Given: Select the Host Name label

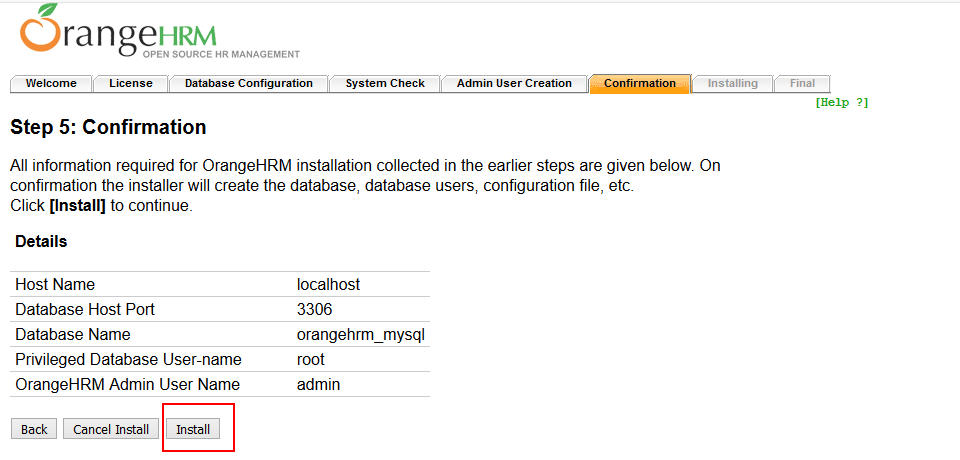Looking at the screenshot, I should pyautogui.click(x=55, y=284).
